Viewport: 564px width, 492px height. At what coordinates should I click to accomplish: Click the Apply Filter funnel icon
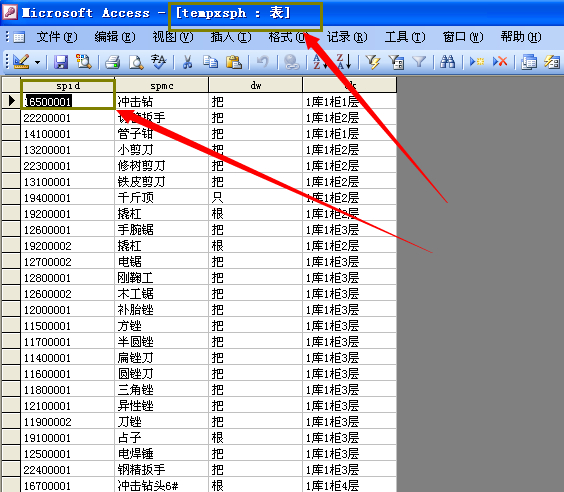(419, 62)
